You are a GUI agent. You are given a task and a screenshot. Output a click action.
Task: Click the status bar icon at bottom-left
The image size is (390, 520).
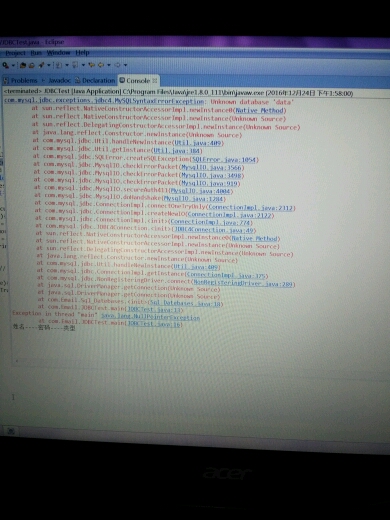coord(11,431)
